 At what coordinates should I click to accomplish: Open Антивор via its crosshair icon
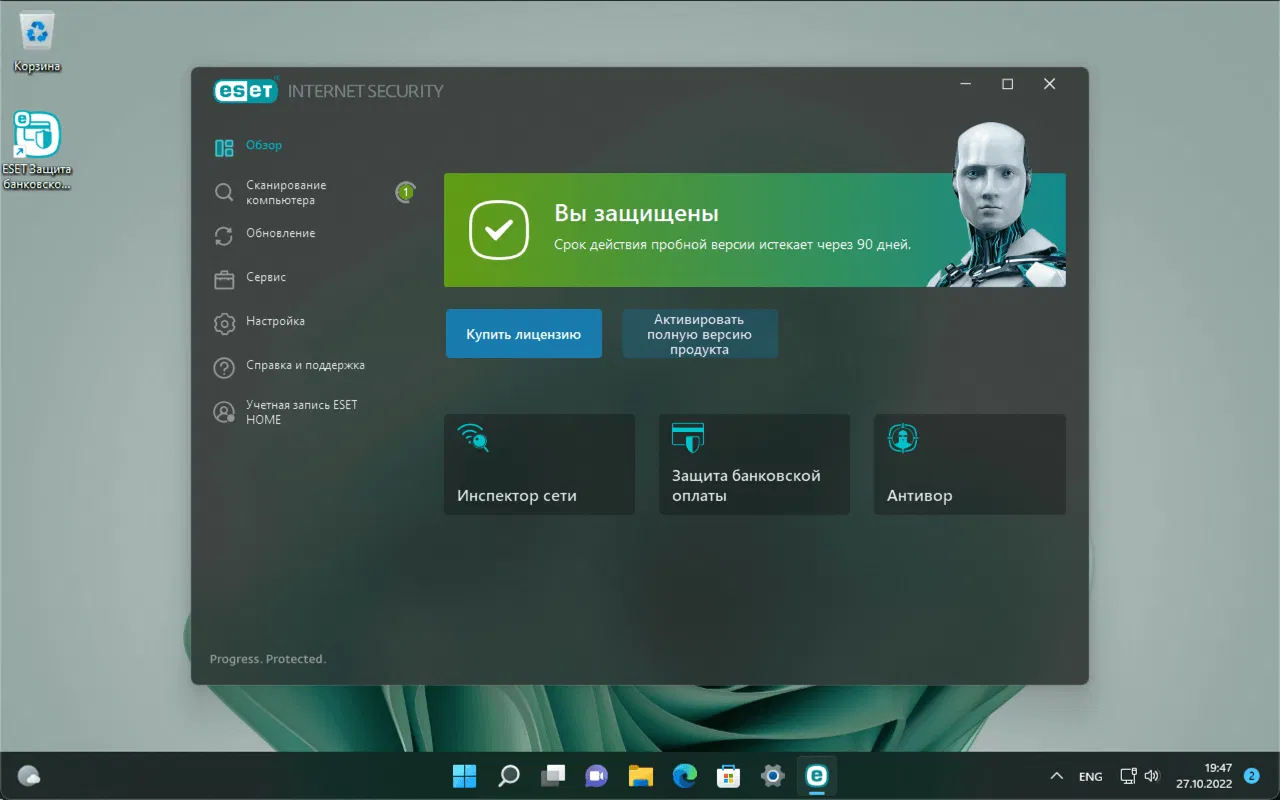point(902,438)
